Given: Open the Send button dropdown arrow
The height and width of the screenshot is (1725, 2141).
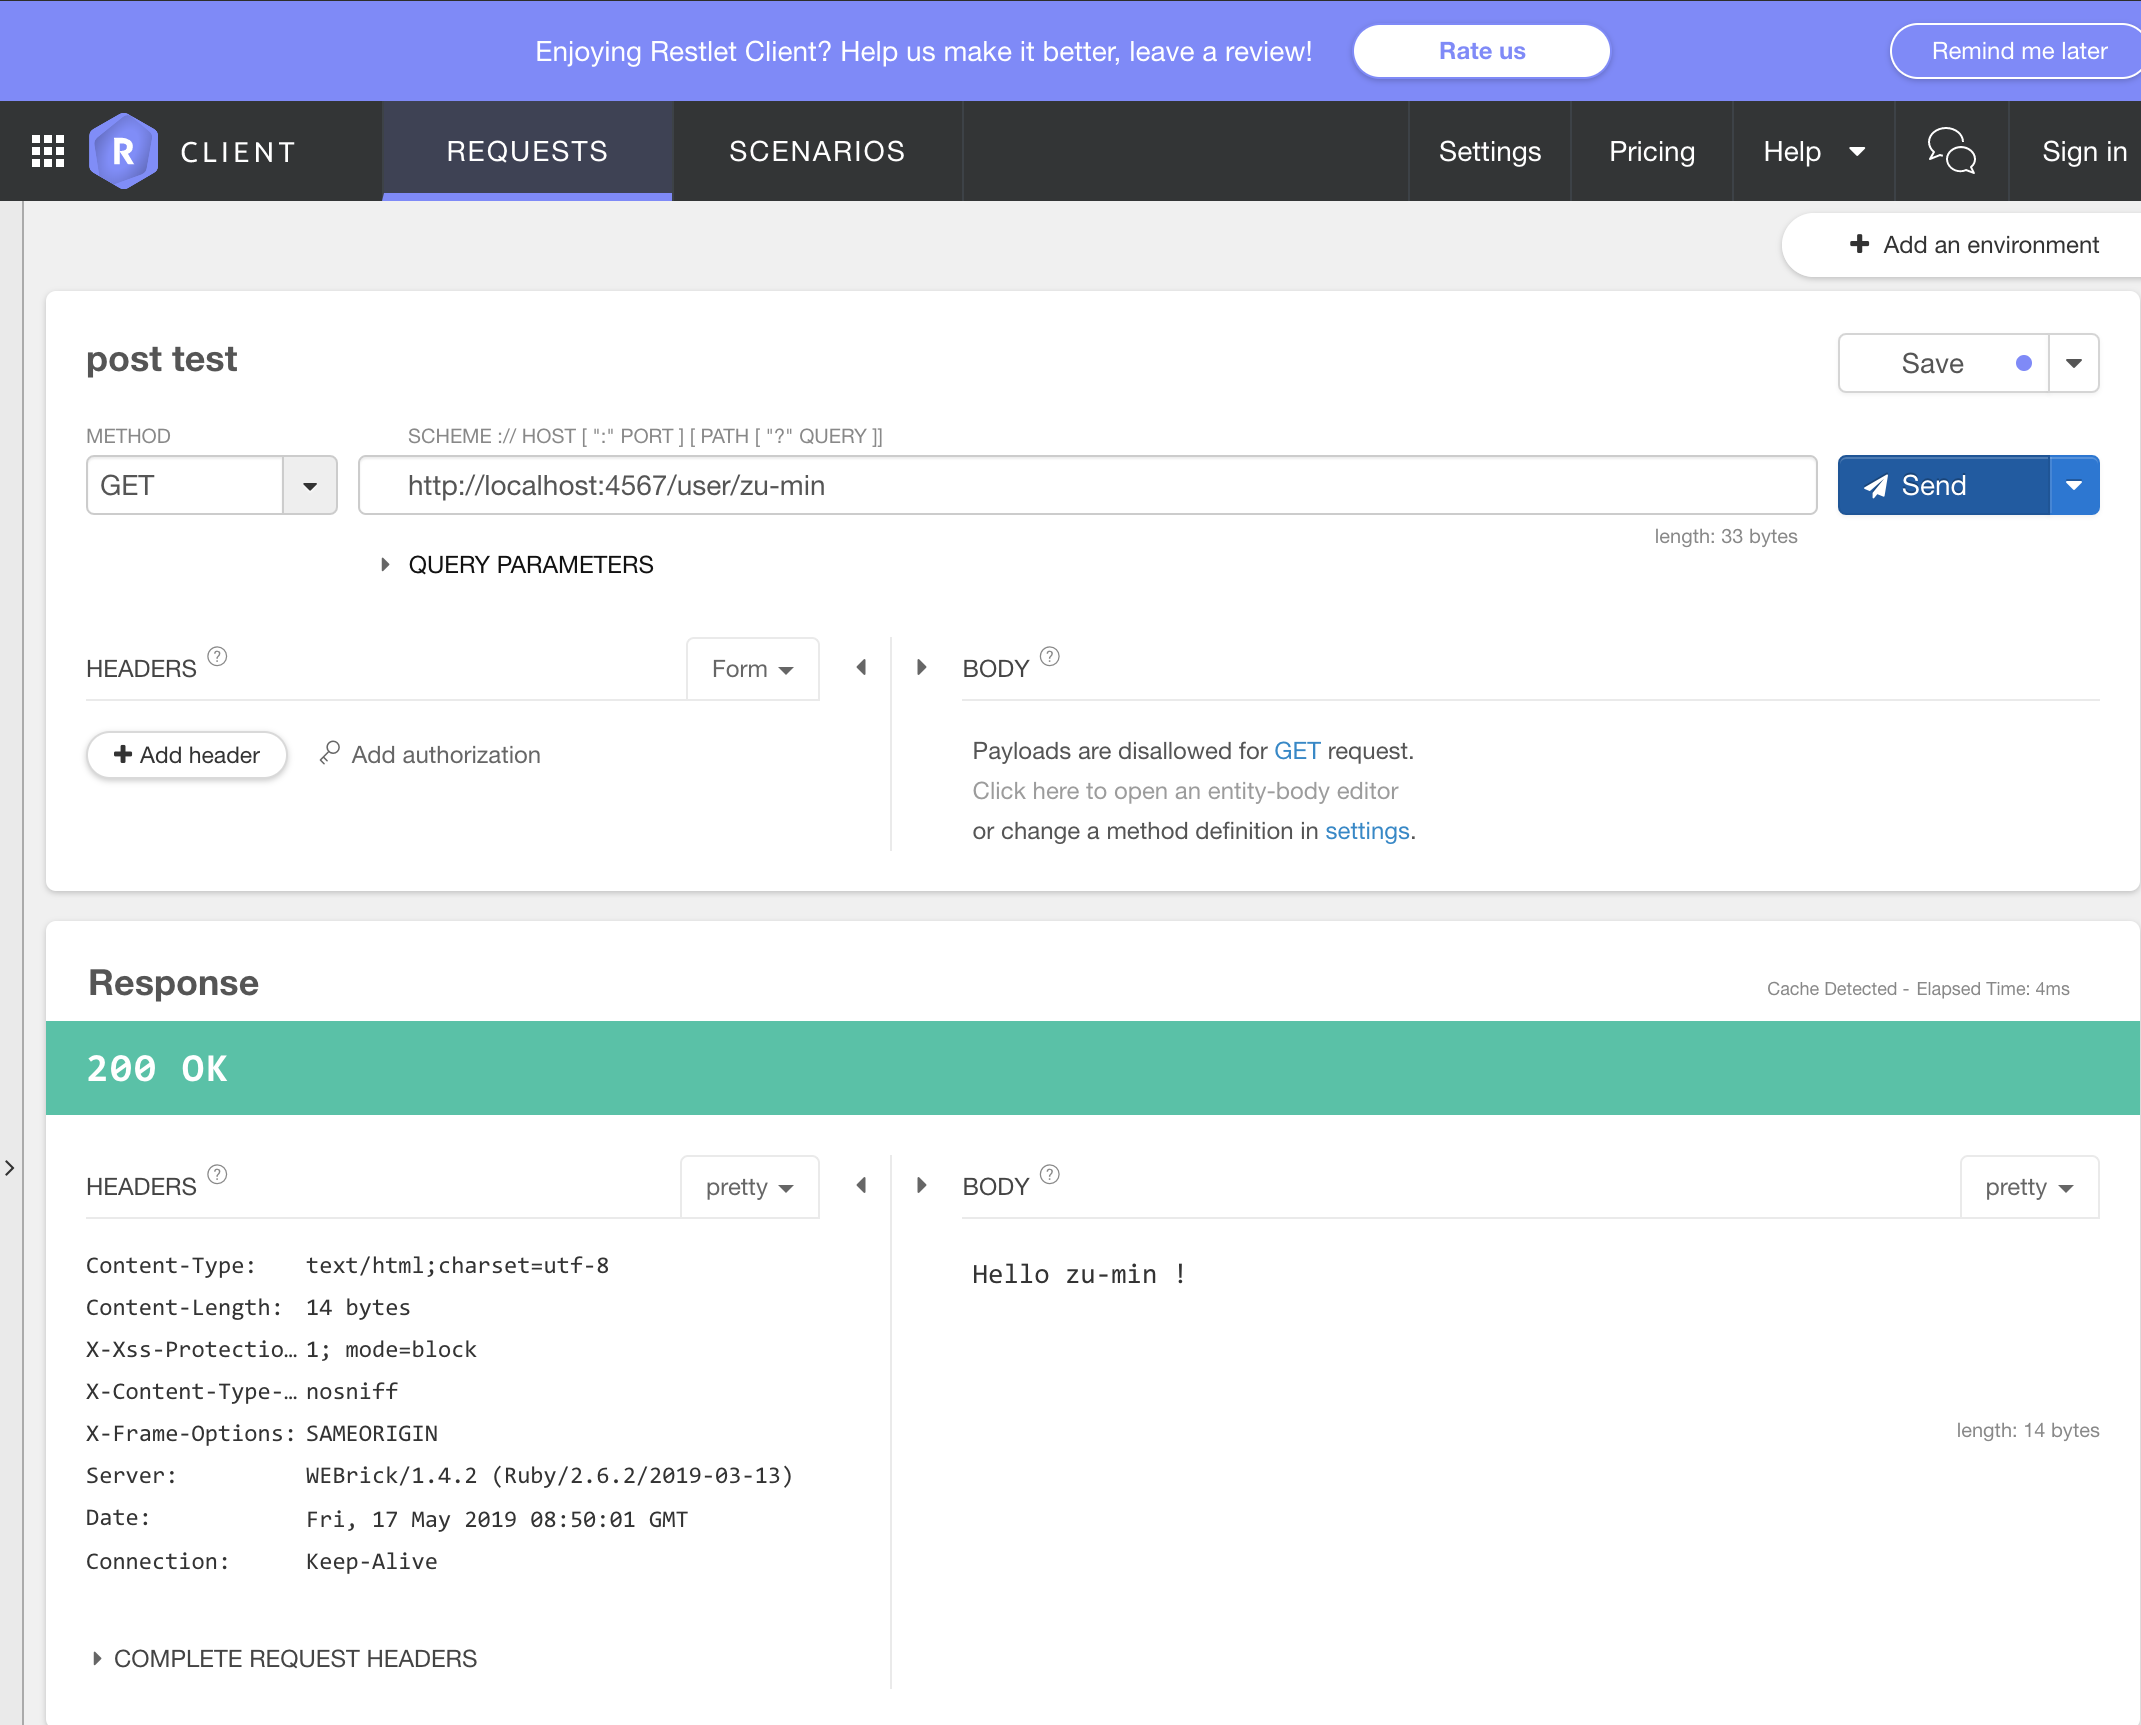Looking at the screenshot, I should (x=2074, y=486).
